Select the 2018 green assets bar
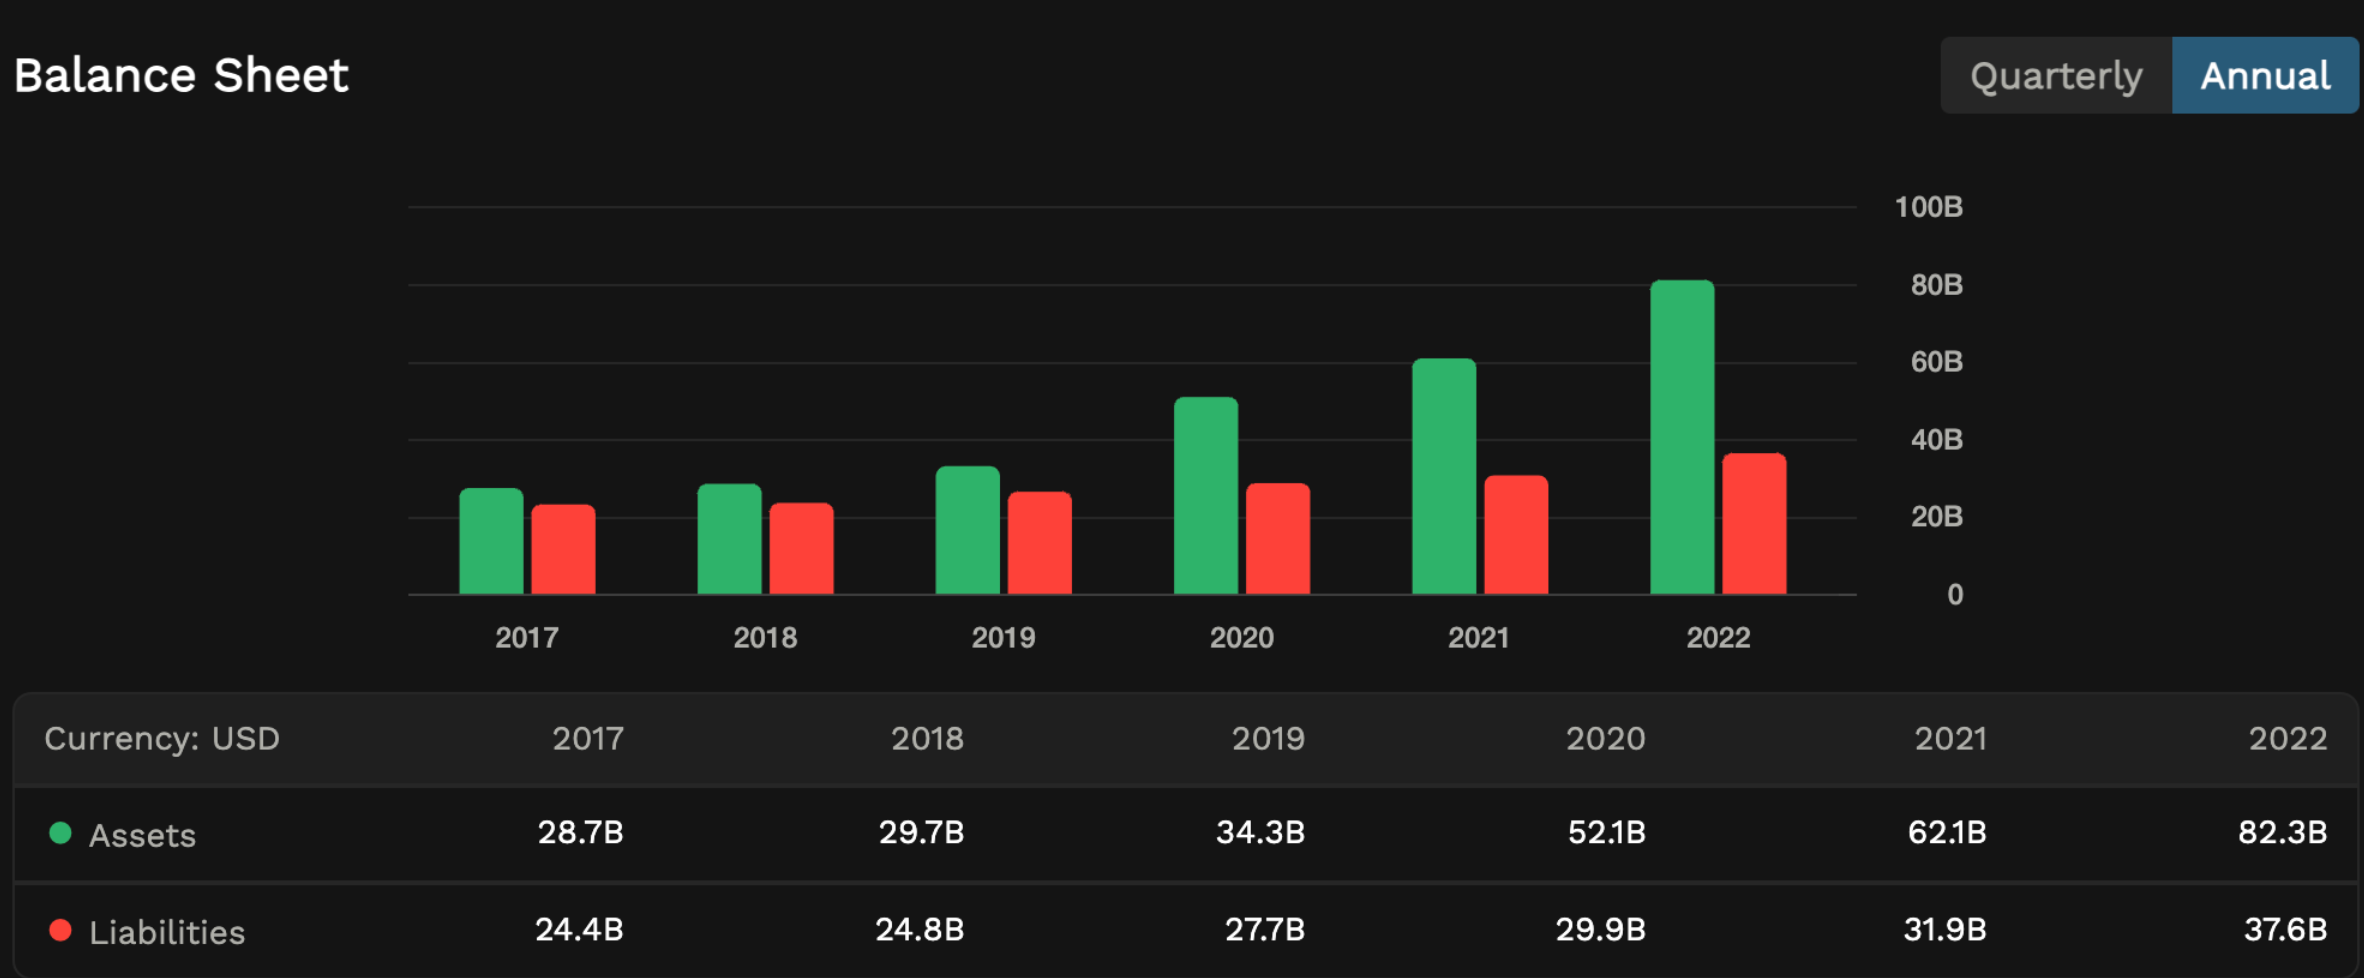Viewport: 2364px width, 978px height. 729,539
